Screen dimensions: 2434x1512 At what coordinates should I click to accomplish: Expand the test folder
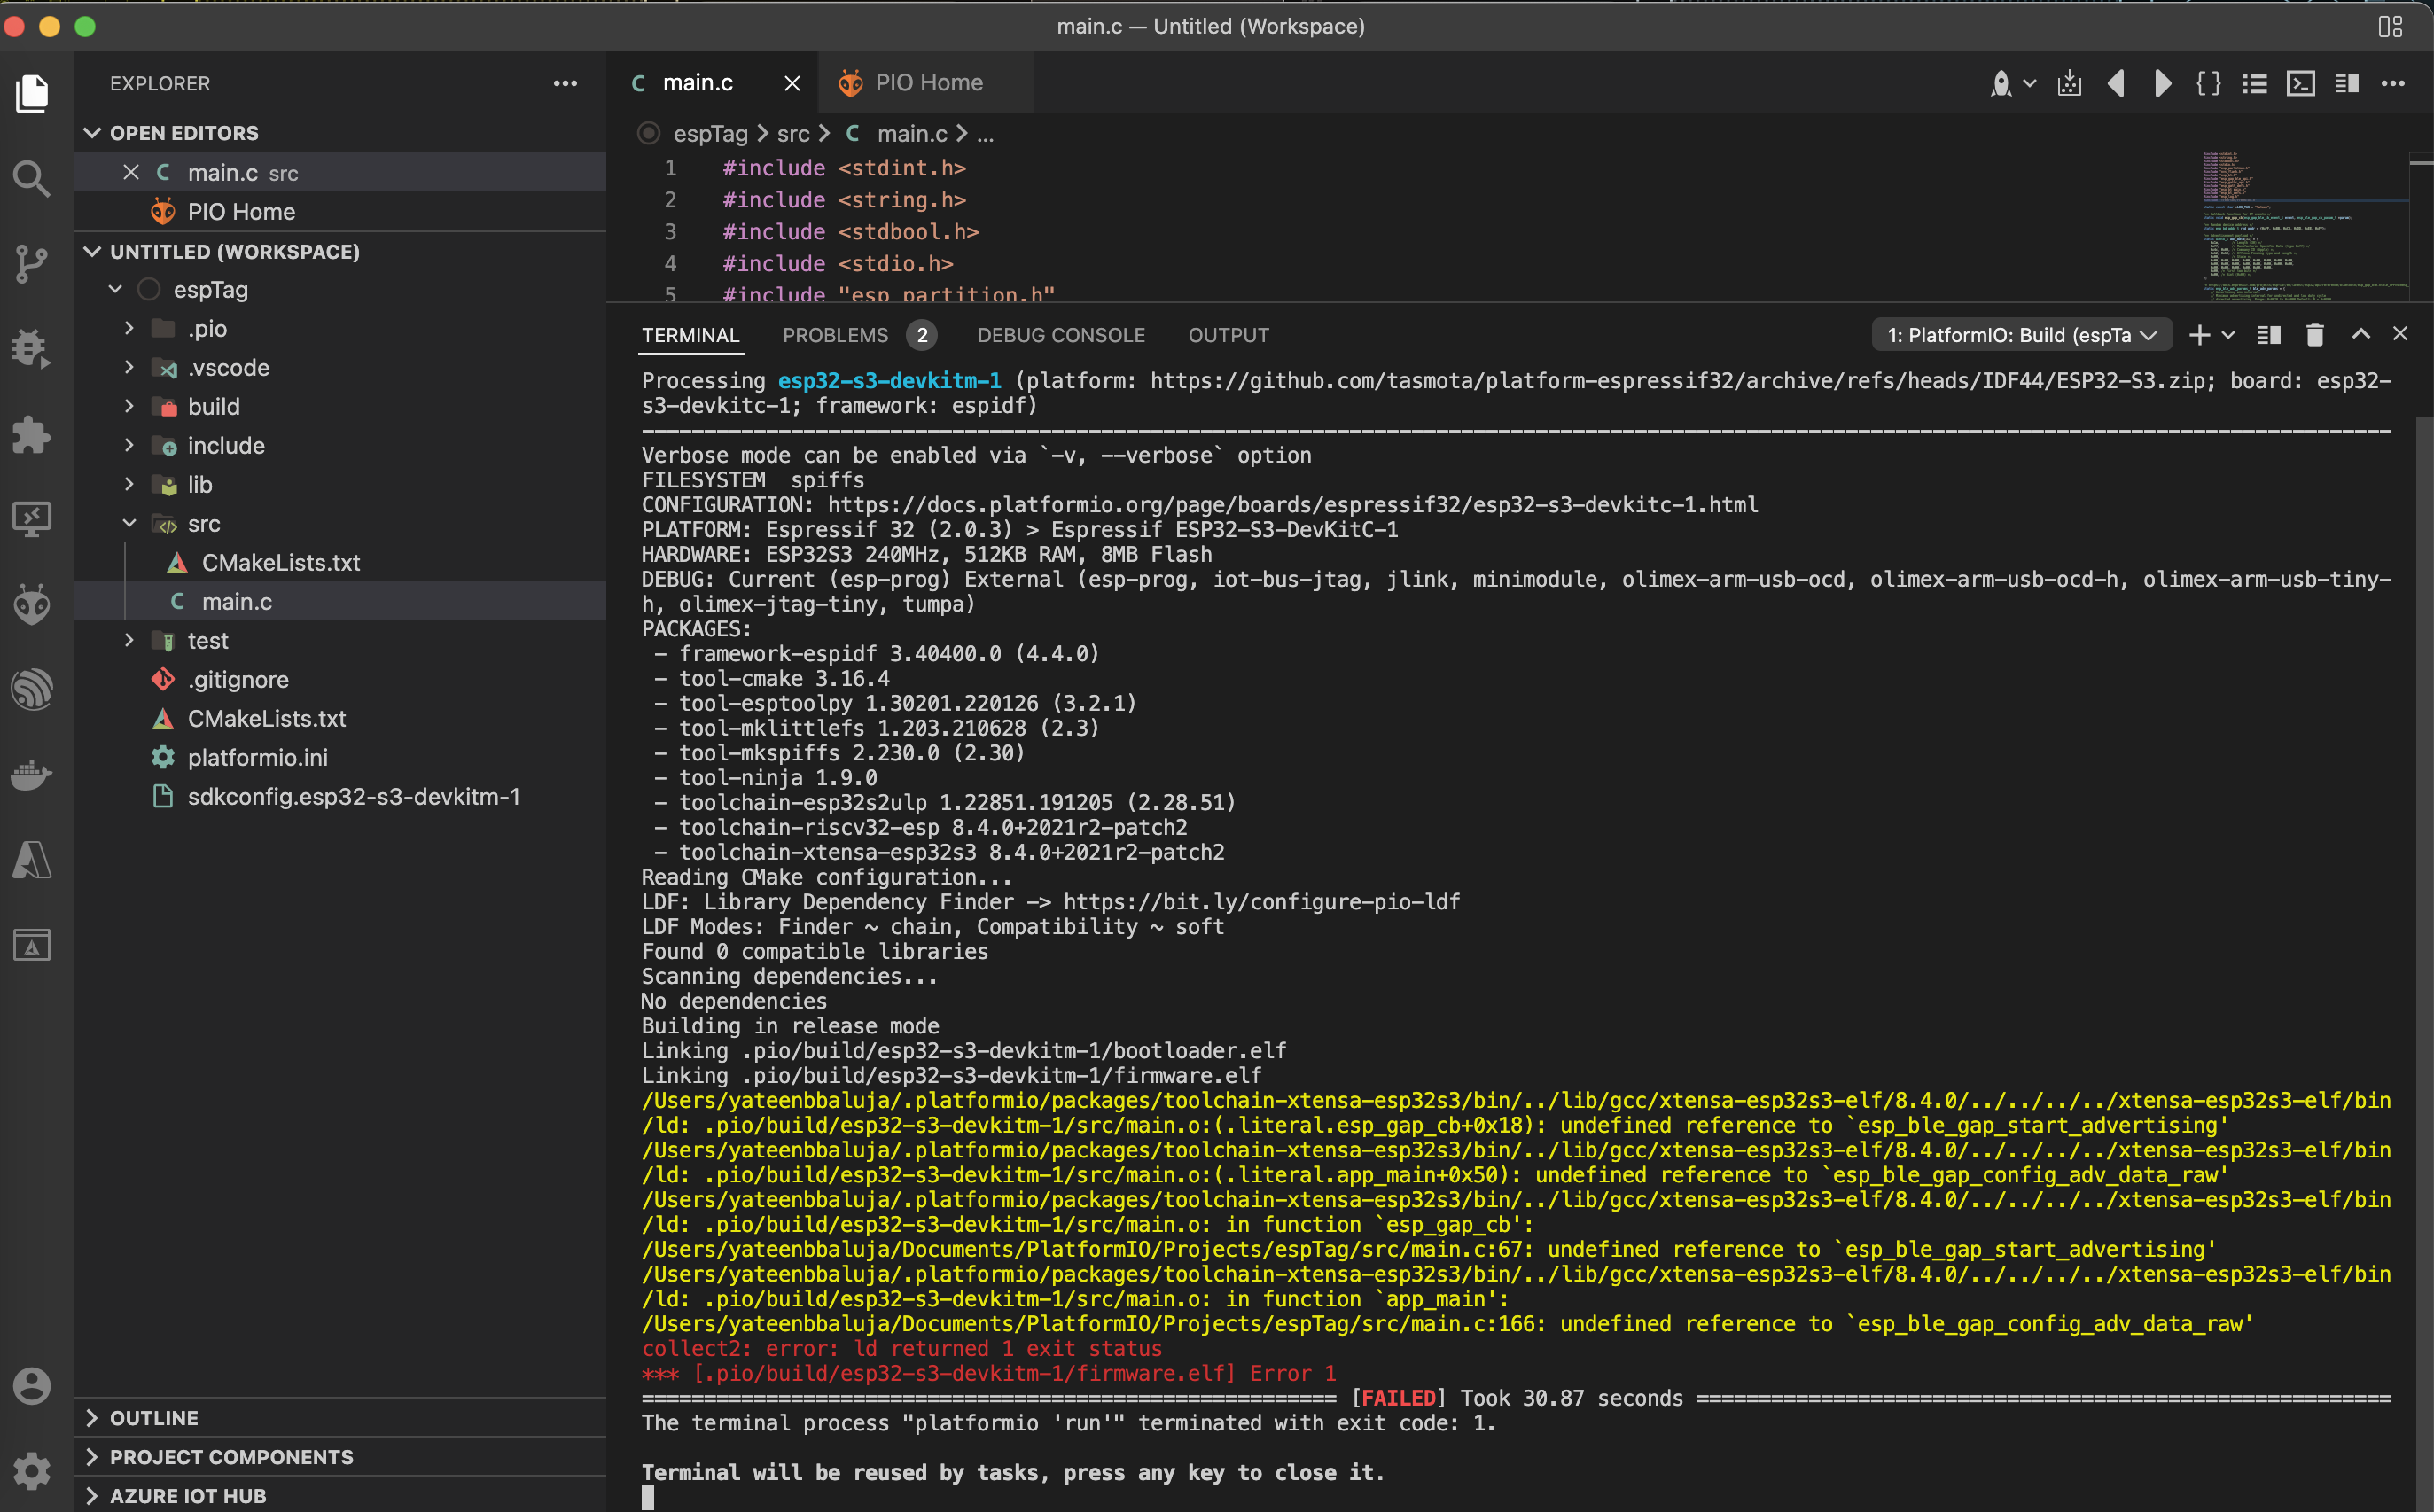pyautogui.click(x=129, y=640)
